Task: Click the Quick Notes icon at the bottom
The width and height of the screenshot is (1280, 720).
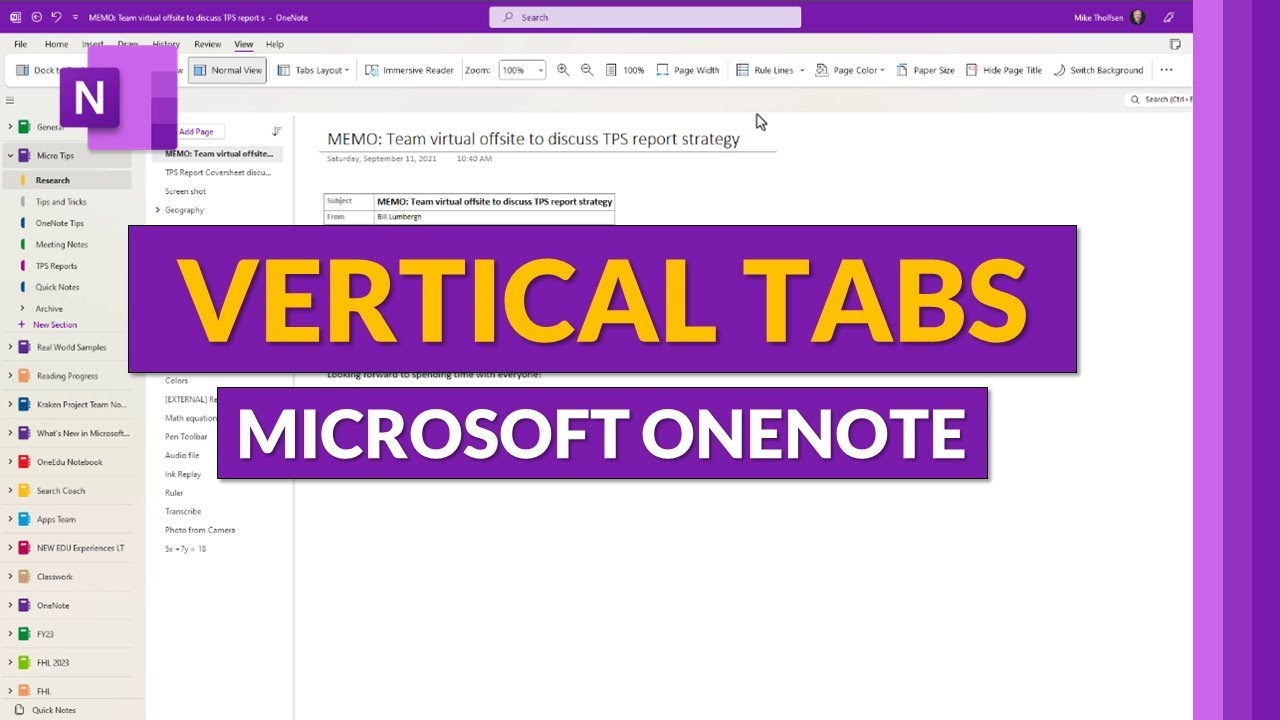Action: coord(19,710)
